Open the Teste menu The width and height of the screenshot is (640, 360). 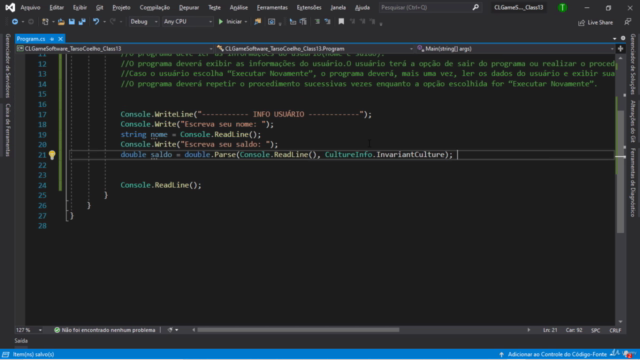point(214,7)
